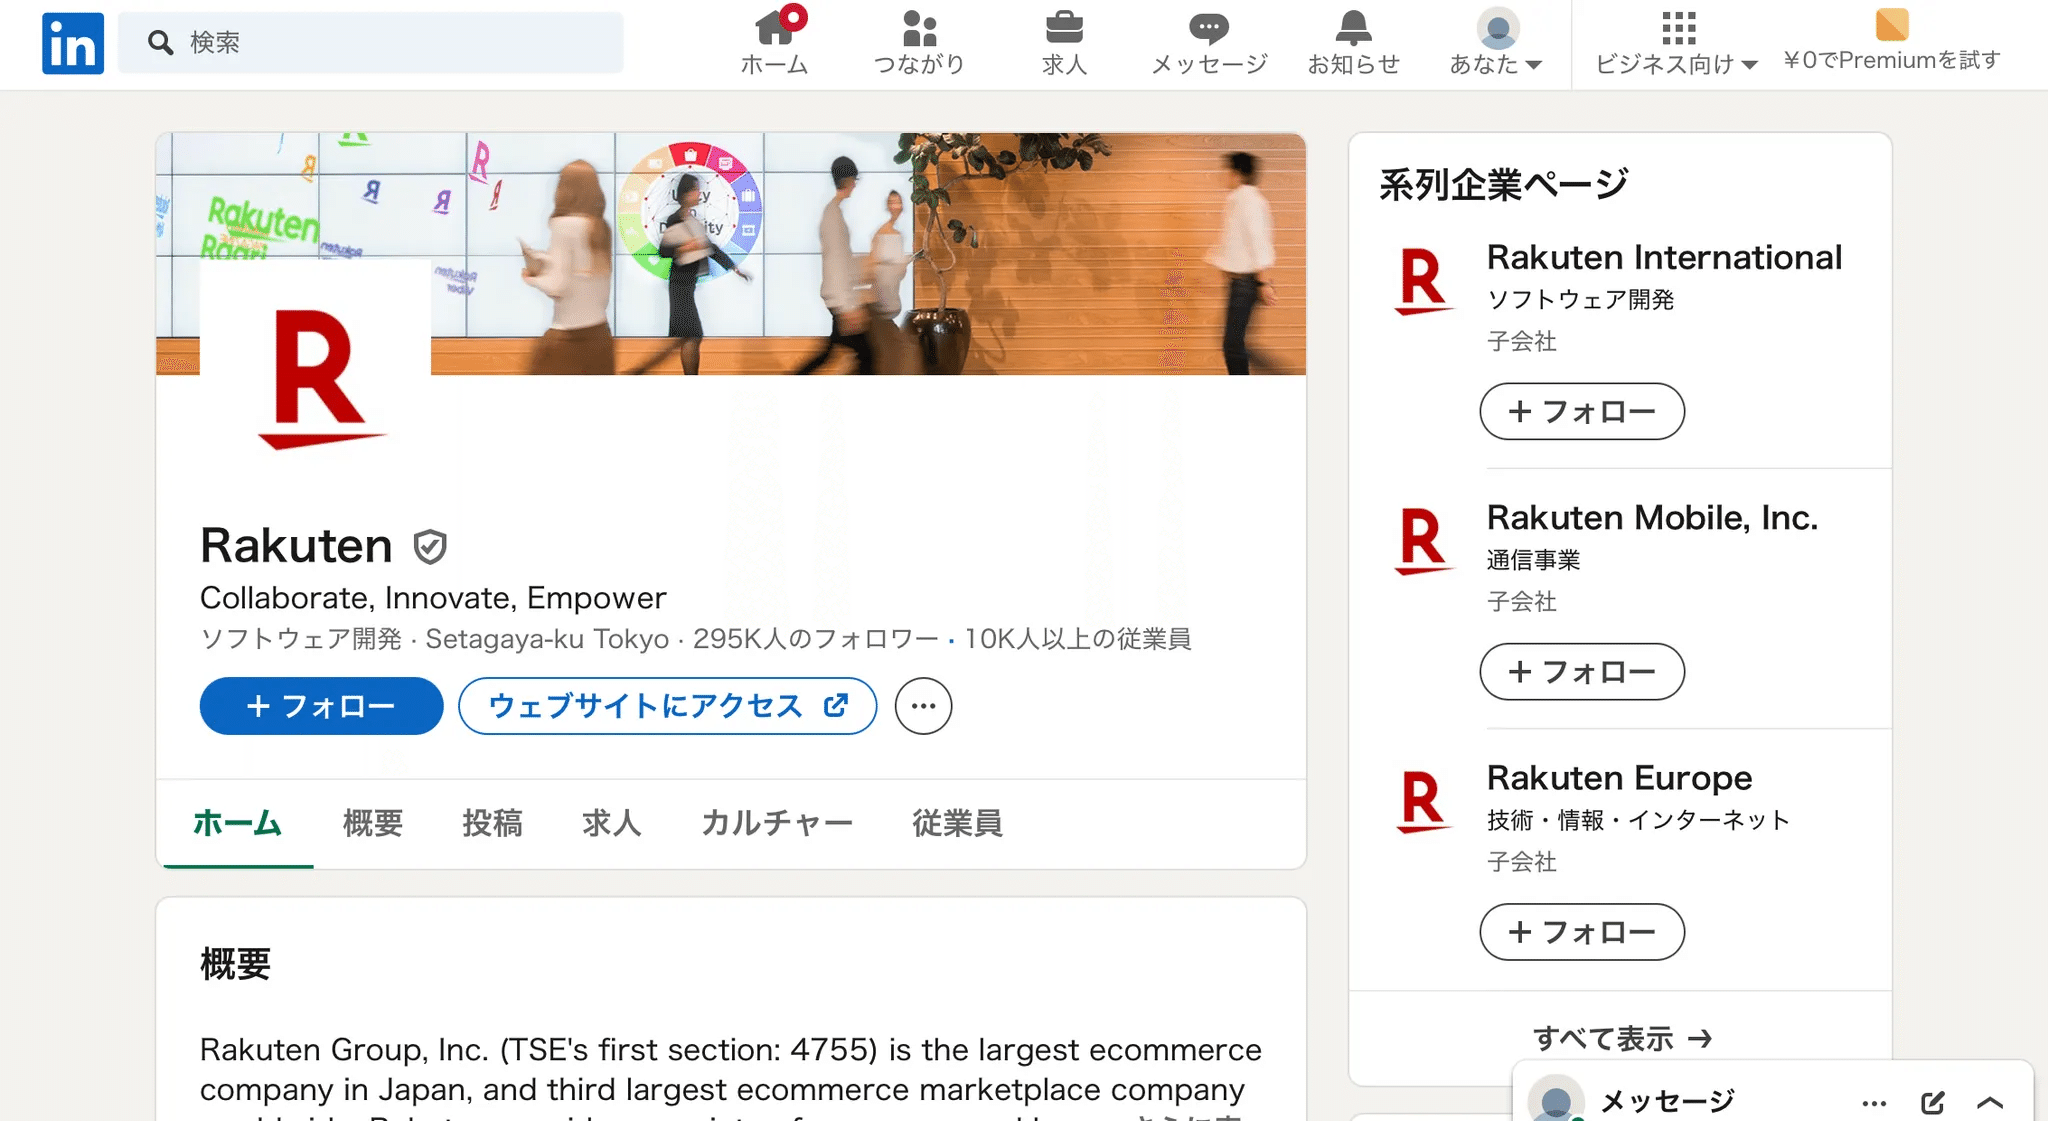
Task: Follow Rakuten Mobile, Inc.
Action: pos(1581,672)
